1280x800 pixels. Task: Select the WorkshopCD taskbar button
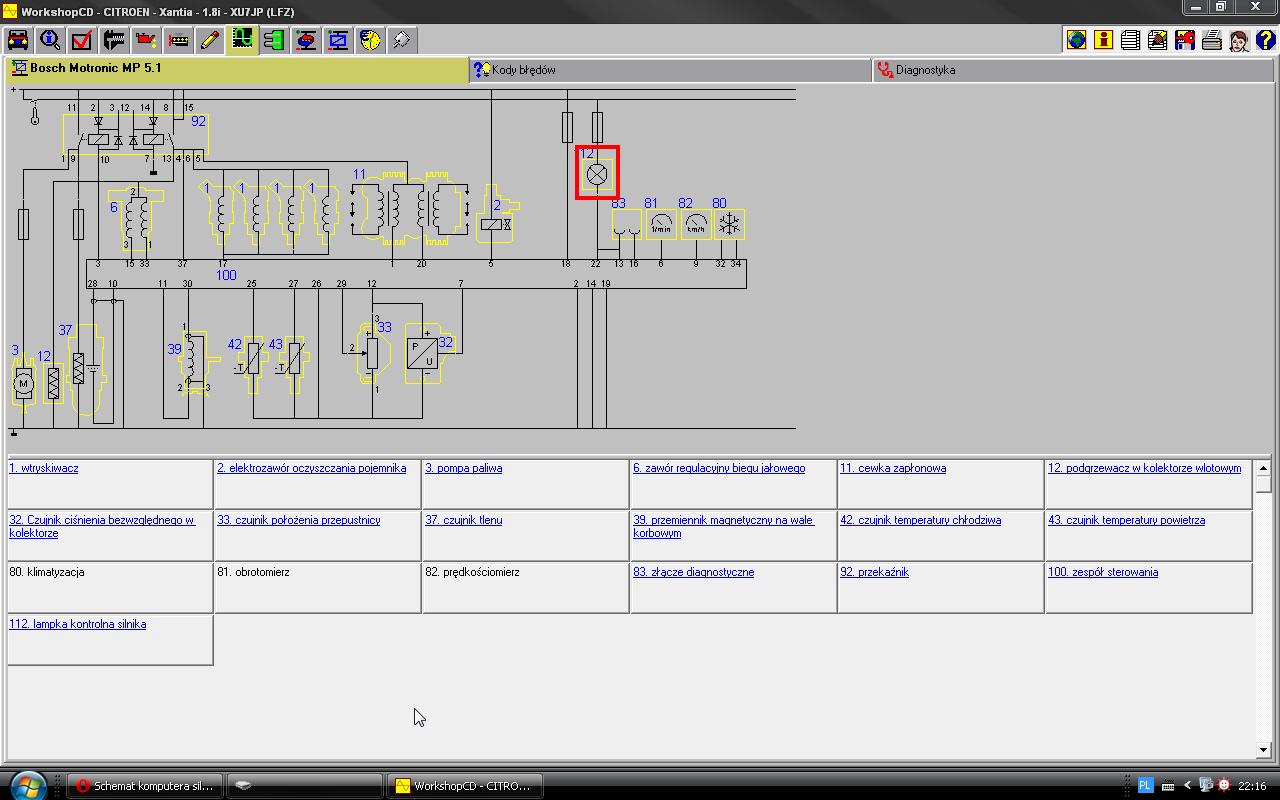coord(465,785)
